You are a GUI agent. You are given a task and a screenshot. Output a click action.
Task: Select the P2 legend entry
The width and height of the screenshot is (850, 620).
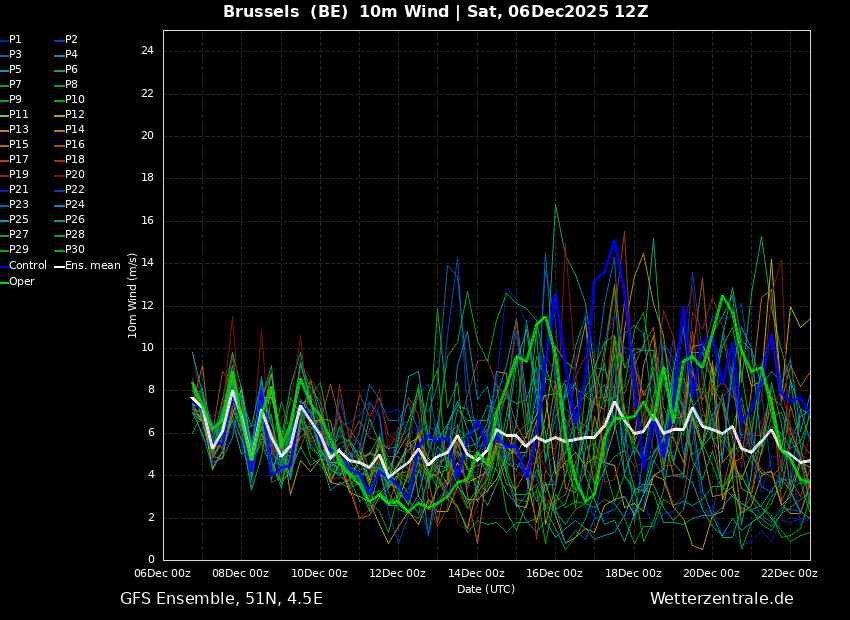coord(71,40)
